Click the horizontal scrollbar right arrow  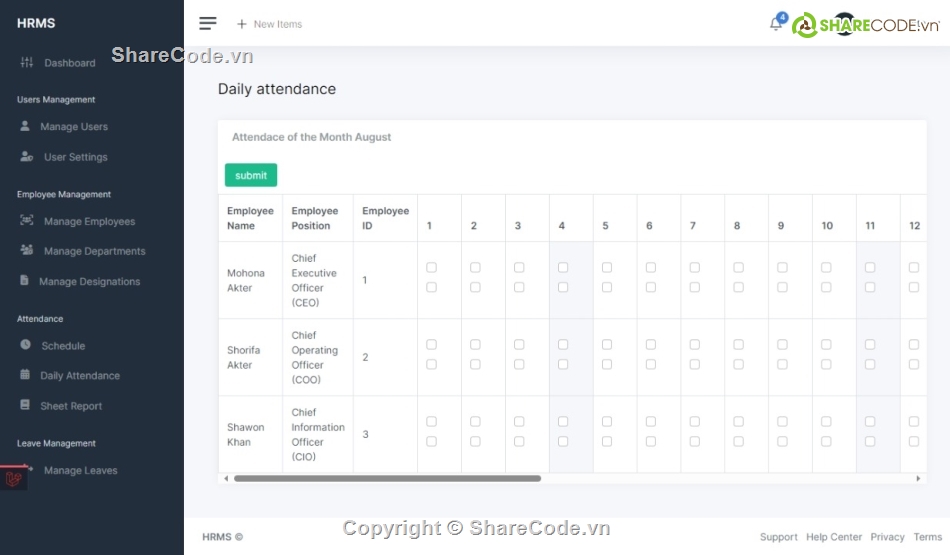click(x=919, y=479)
